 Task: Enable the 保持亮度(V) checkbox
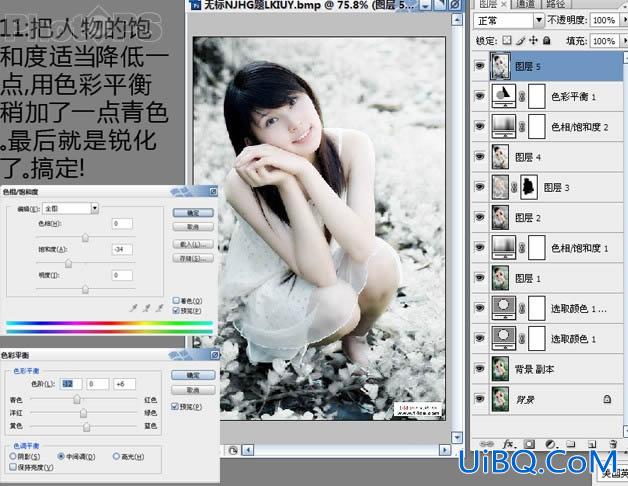coord(13,467)
